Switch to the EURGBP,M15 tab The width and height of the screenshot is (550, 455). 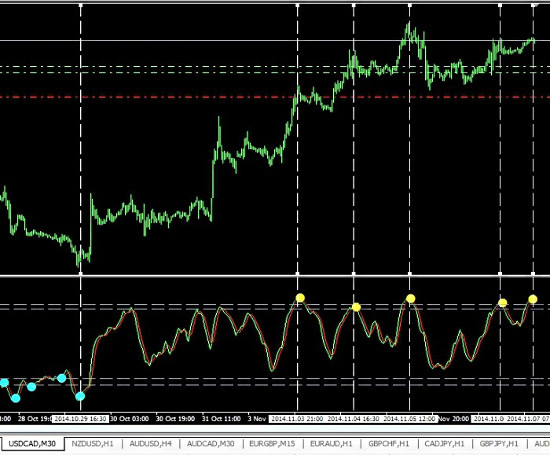click(272, 444)
